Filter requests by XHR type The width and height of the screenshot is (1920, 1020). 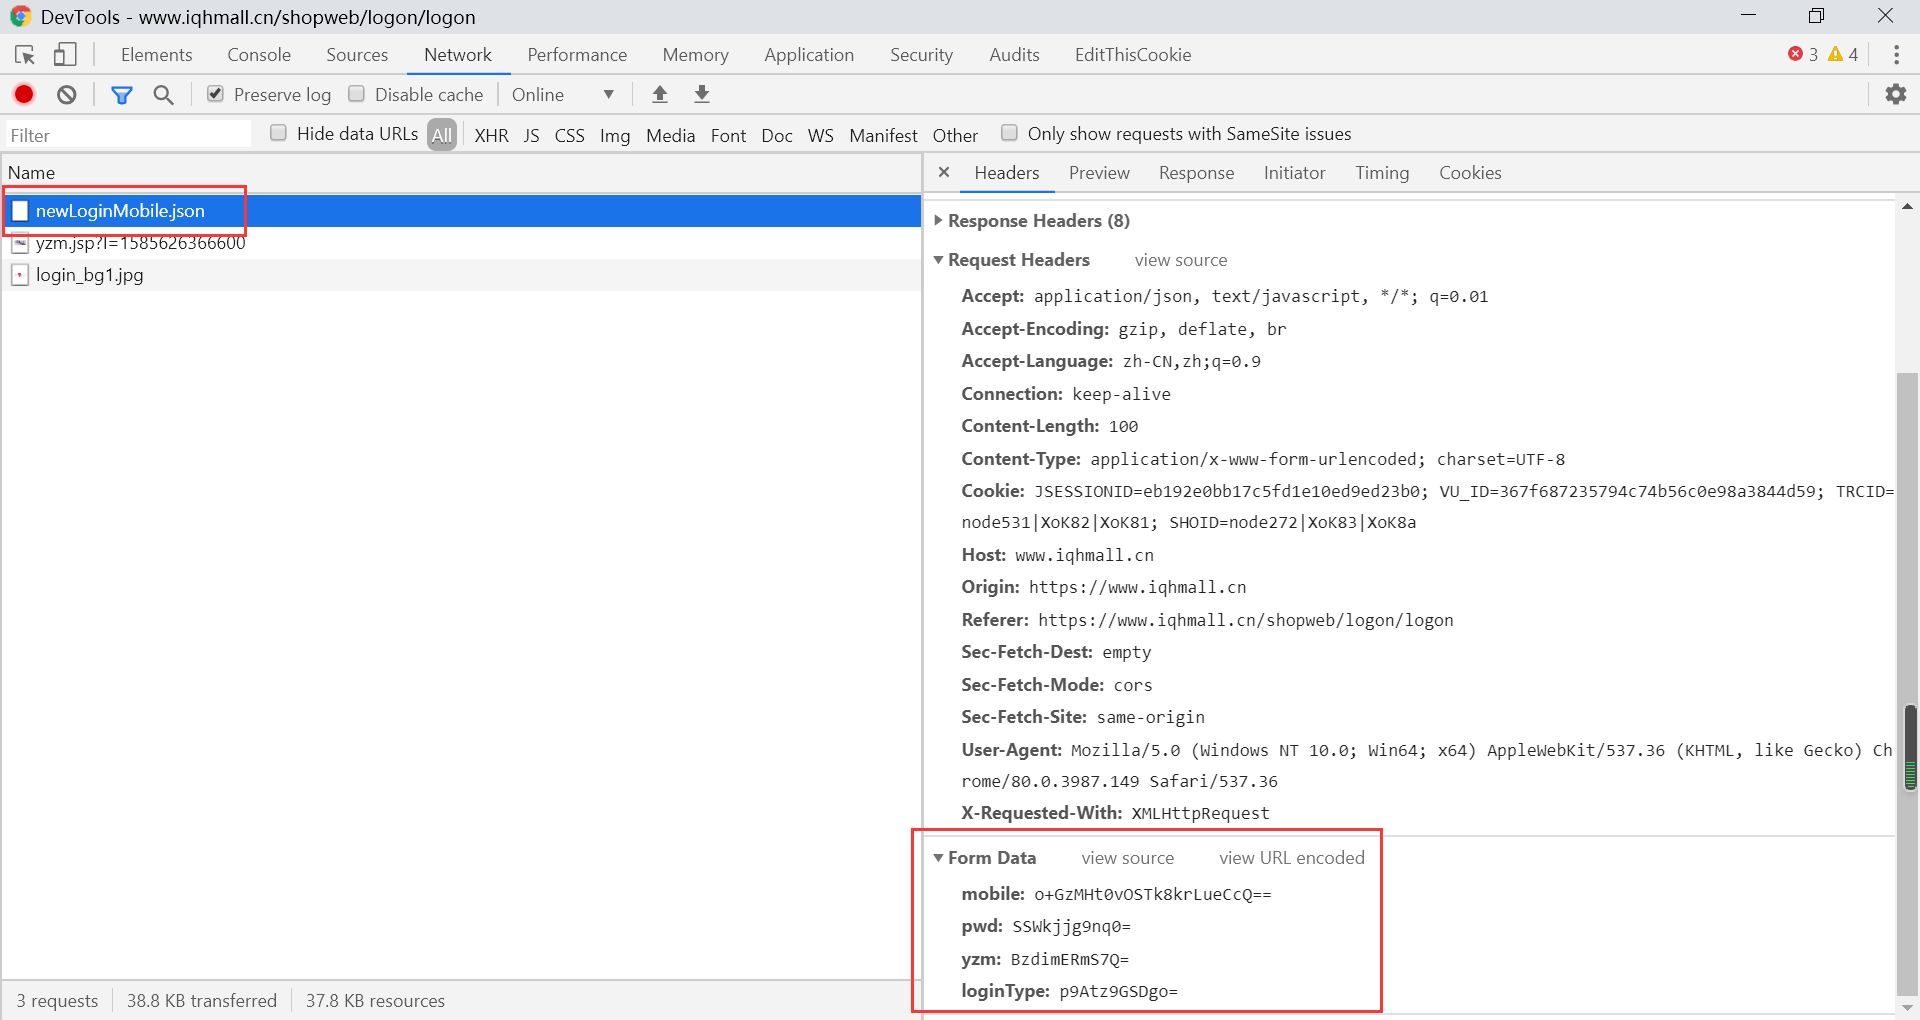point(491,135)
